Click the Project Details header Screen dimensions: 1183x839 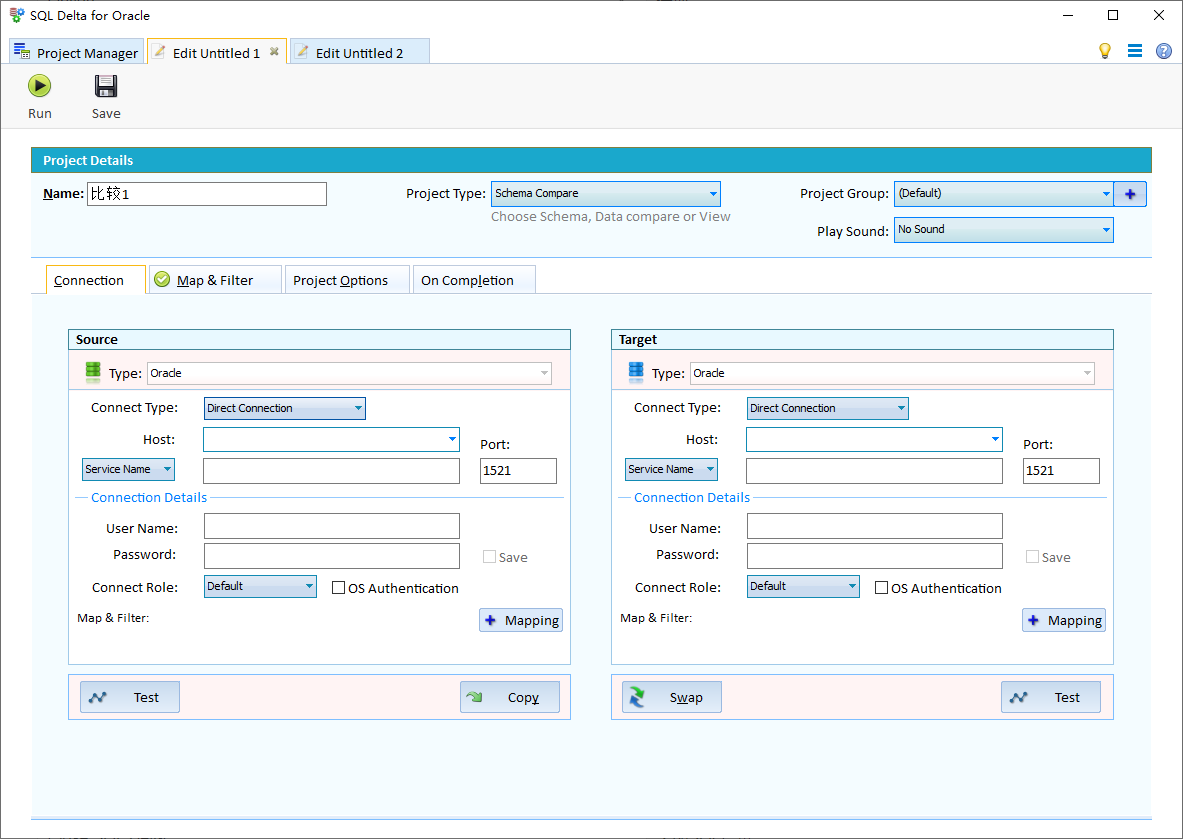pyautogui.click(x=592, y=161)
